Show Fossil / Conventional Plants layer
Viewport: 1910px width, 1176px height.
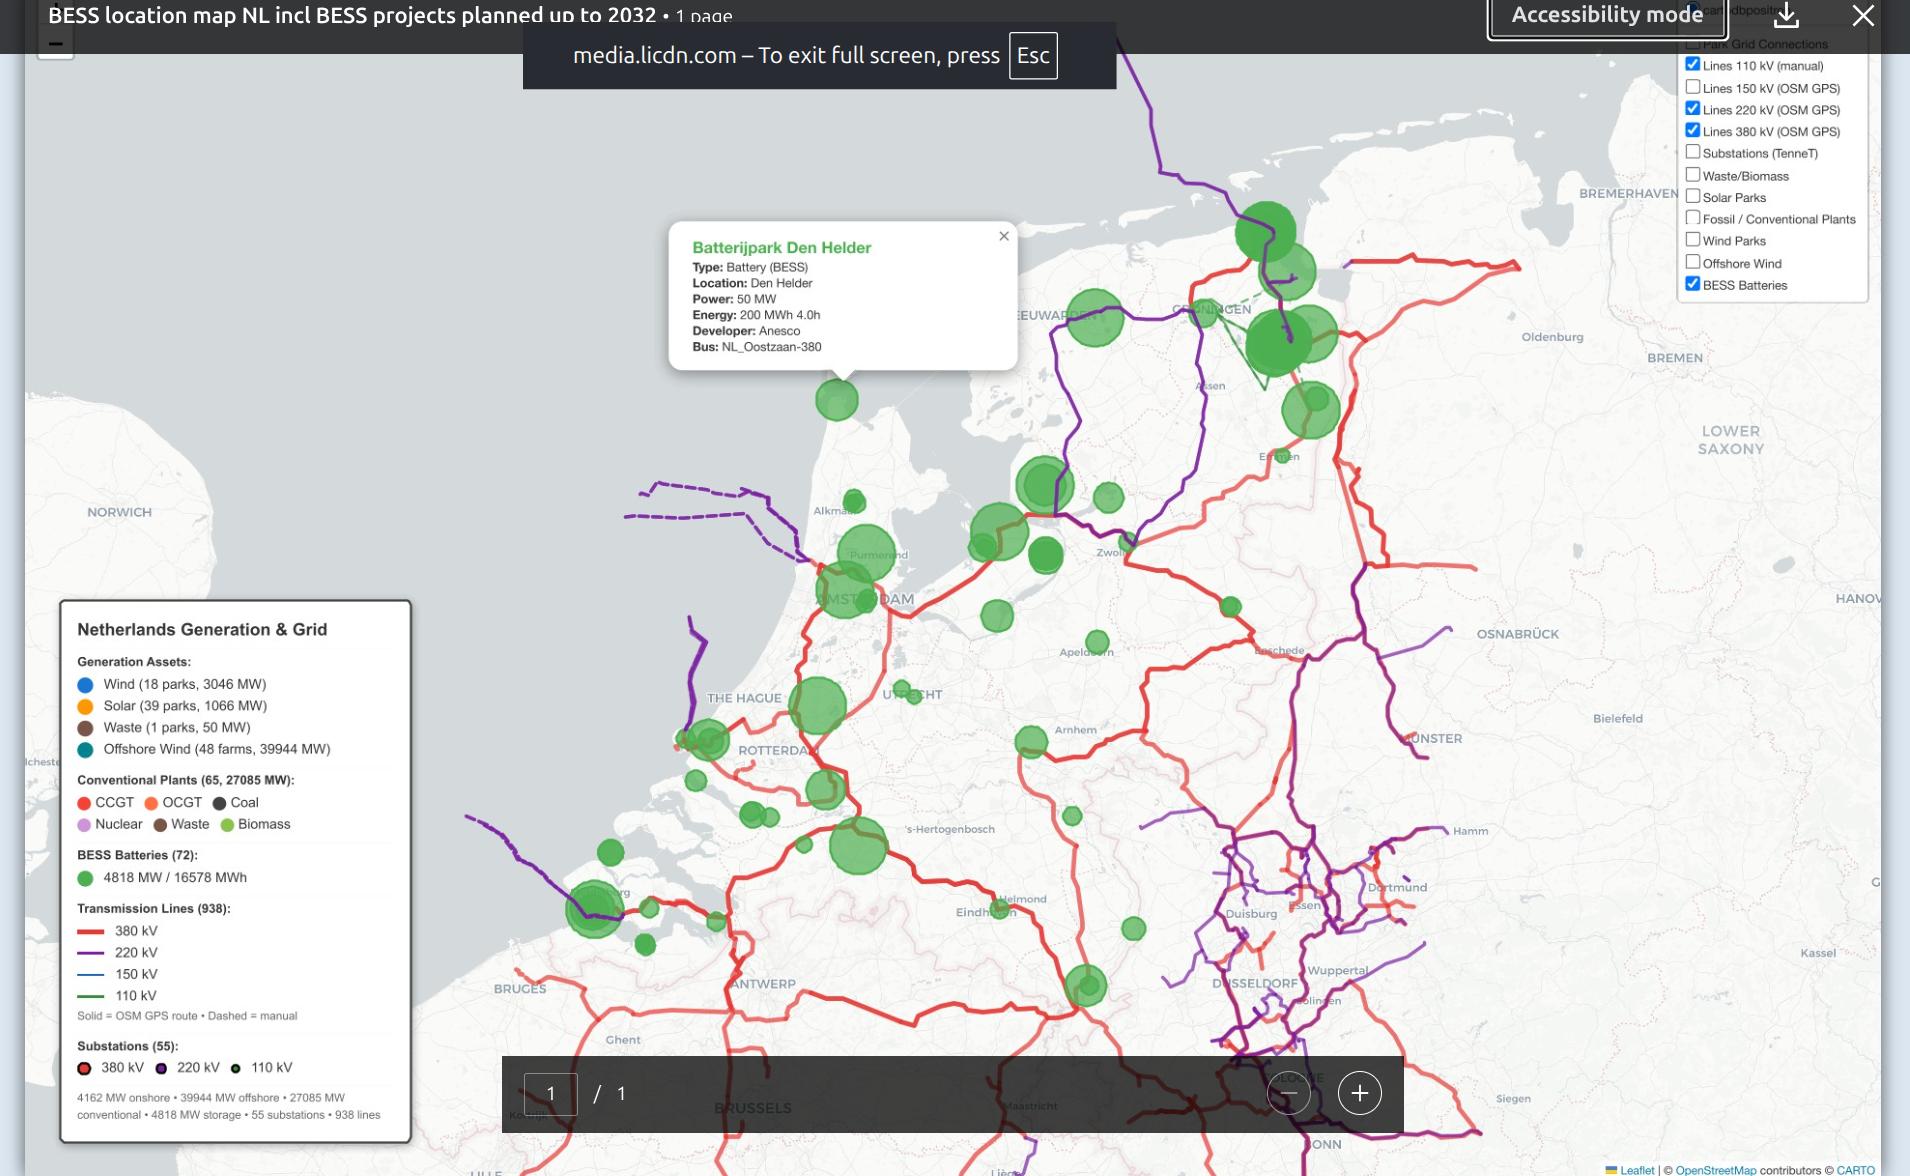(x=1692, y=218)
